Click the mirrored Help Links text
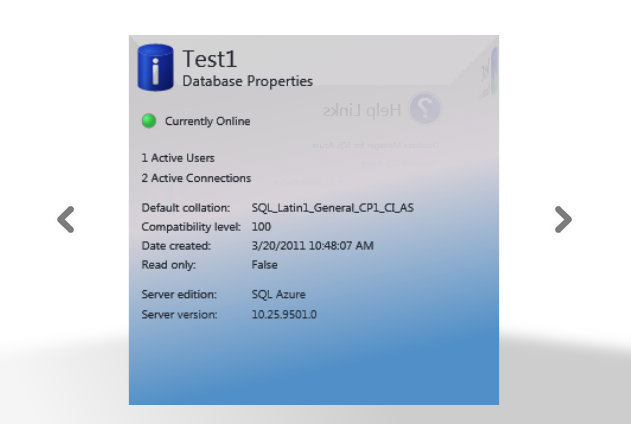 [362, 109]
